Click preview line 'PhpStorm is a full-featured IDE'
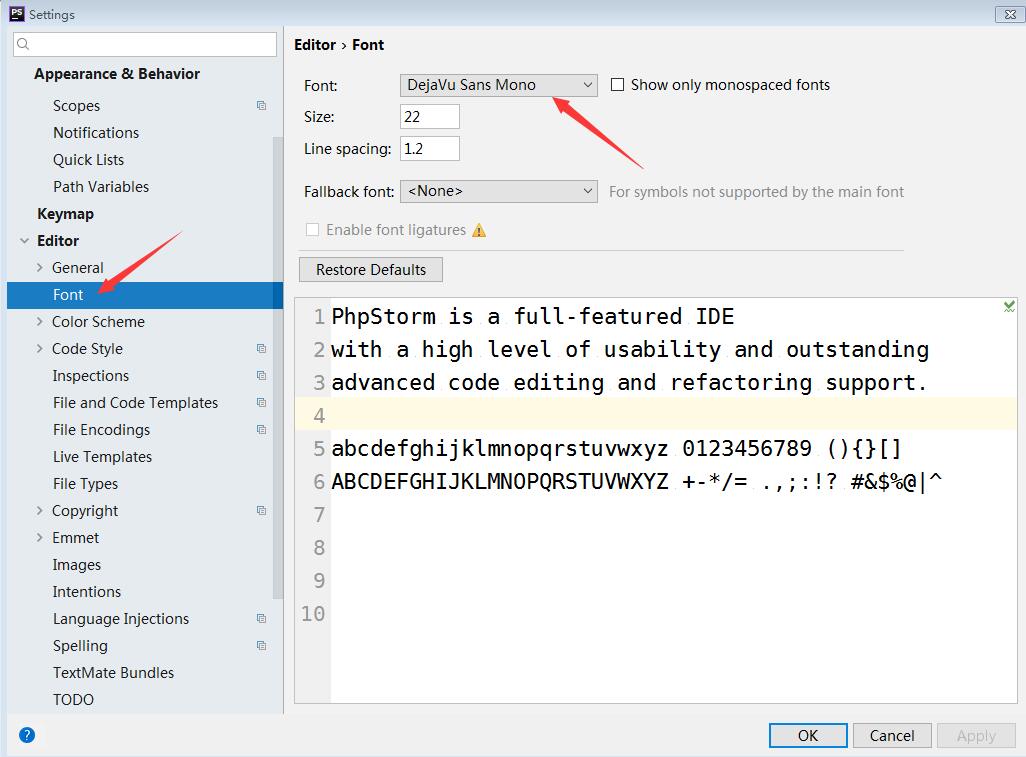This screenshot has height=757, width=1026. click(x=533, y=317)
